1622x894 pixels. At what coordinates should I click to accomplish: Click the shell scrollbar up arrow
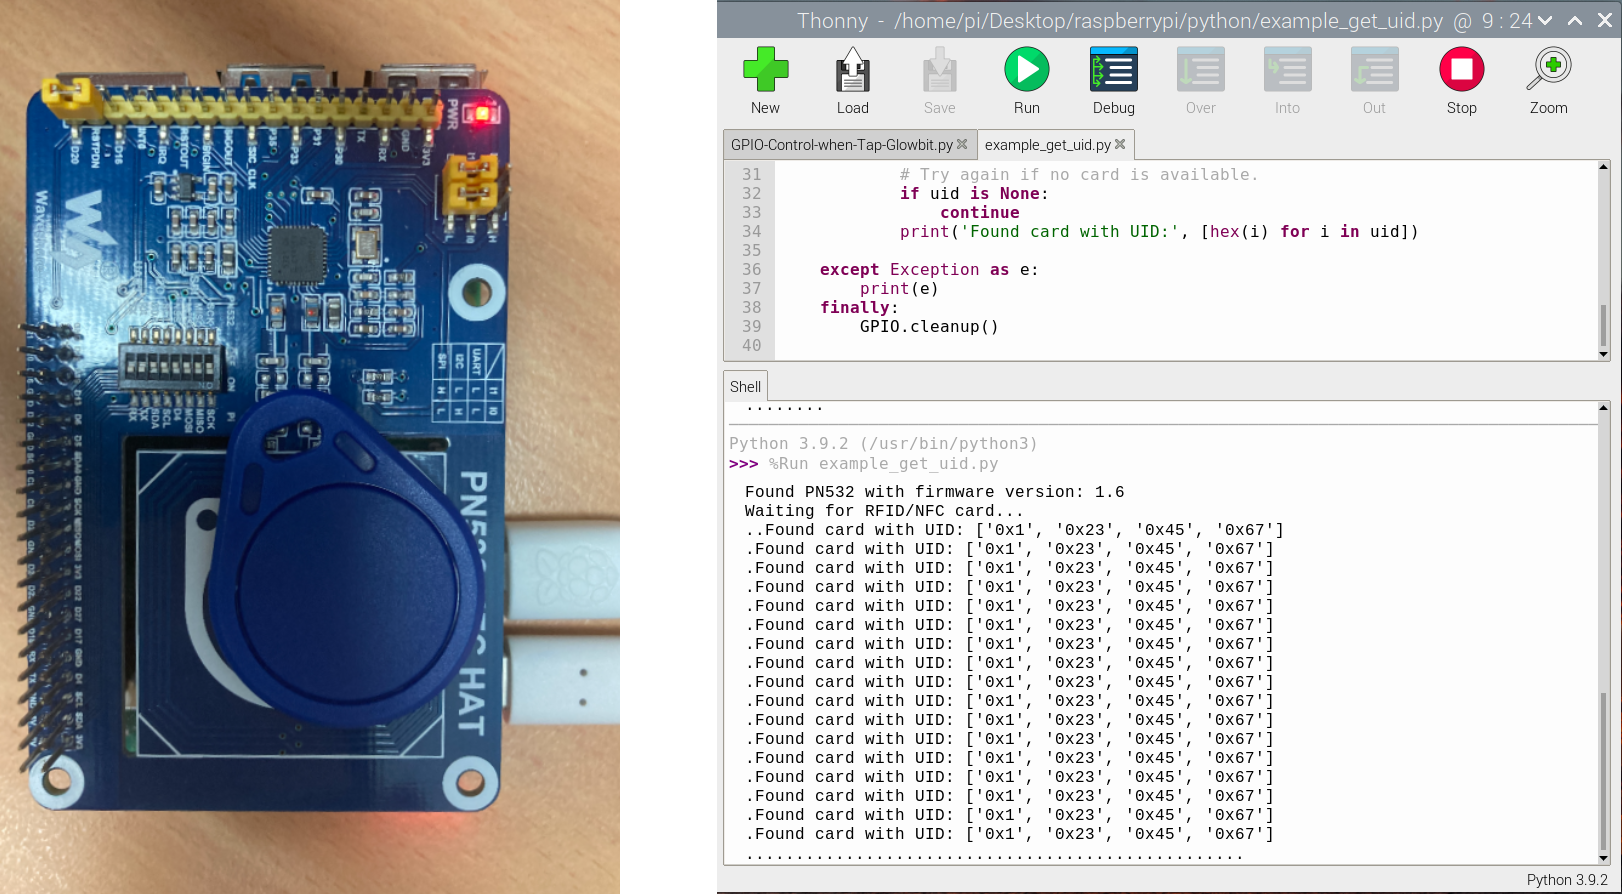coord(1603,408)
